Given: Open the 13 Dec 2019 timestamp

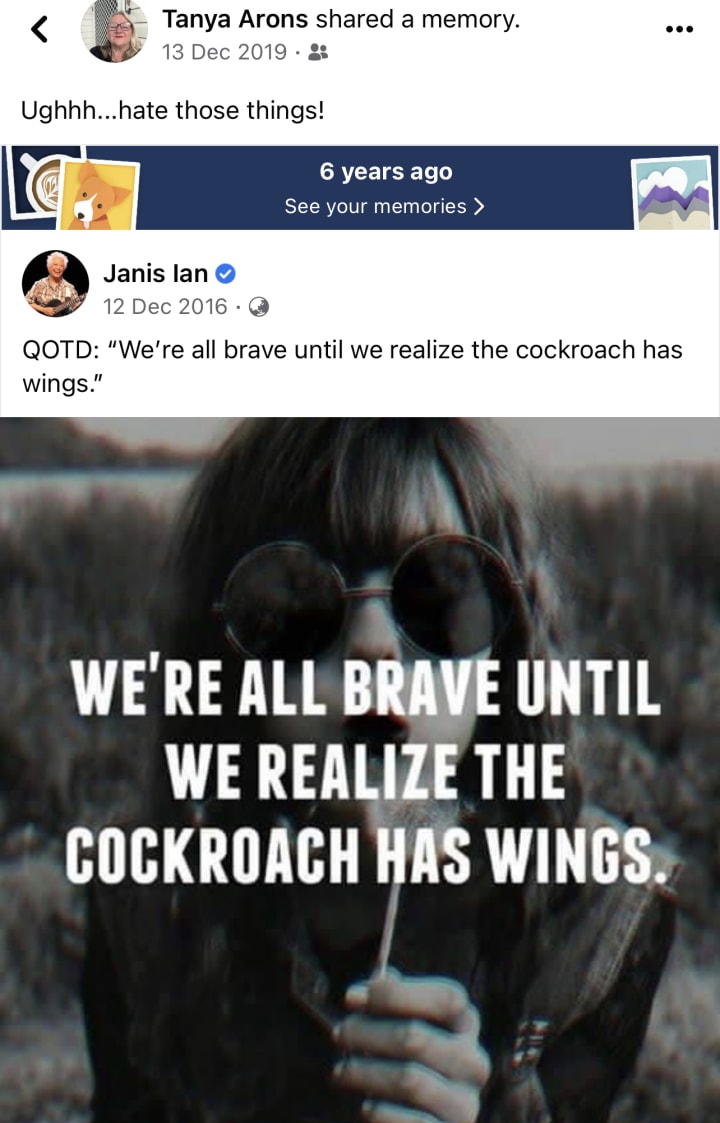Looking at the screenshot, I should pyautogui.click(x=224, y=52).
